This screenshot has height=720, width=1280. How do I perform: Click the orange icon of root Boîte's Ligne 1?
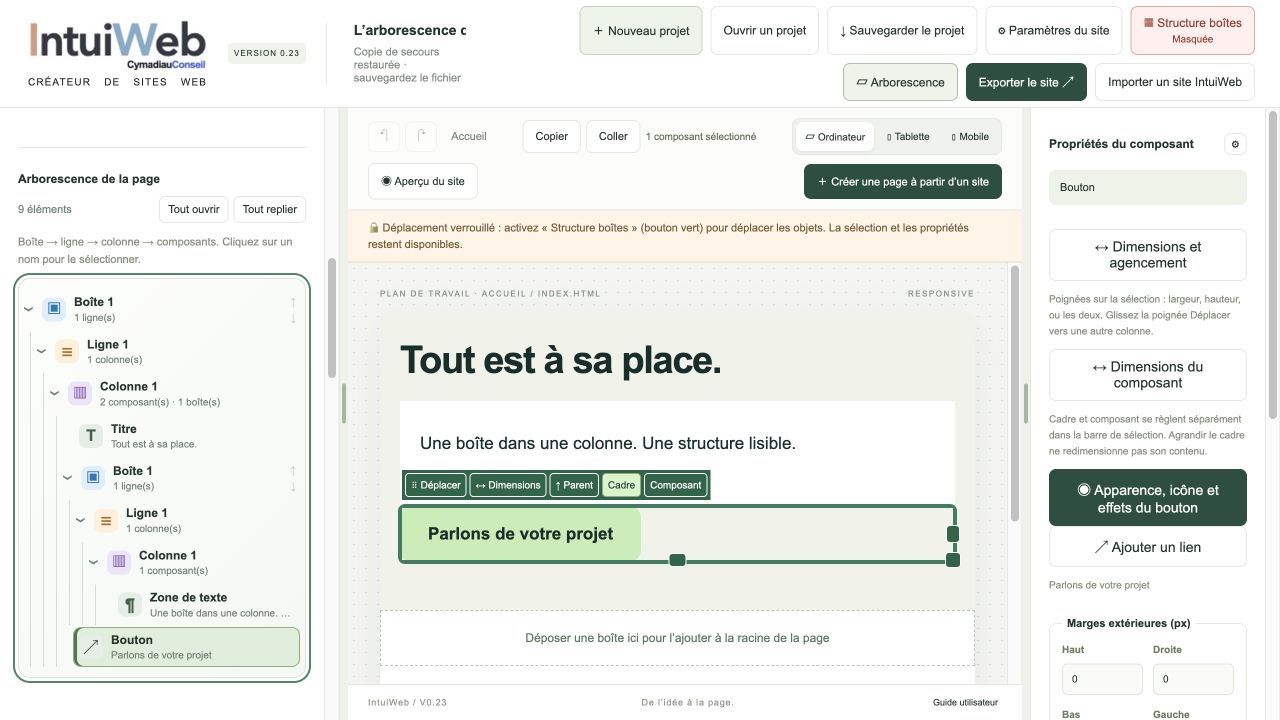(67, 351)
